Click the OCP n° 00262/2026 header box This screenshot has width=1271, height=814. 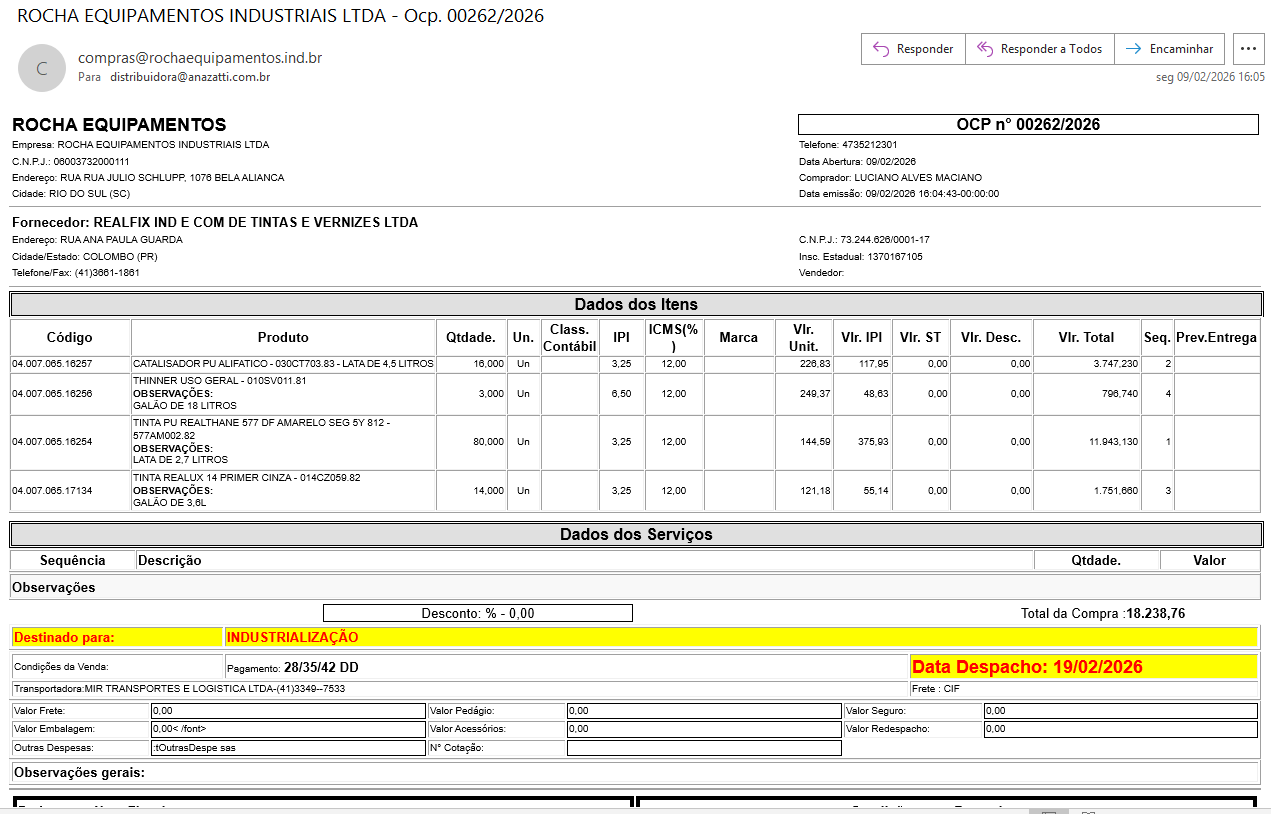tap(1028, 125)
